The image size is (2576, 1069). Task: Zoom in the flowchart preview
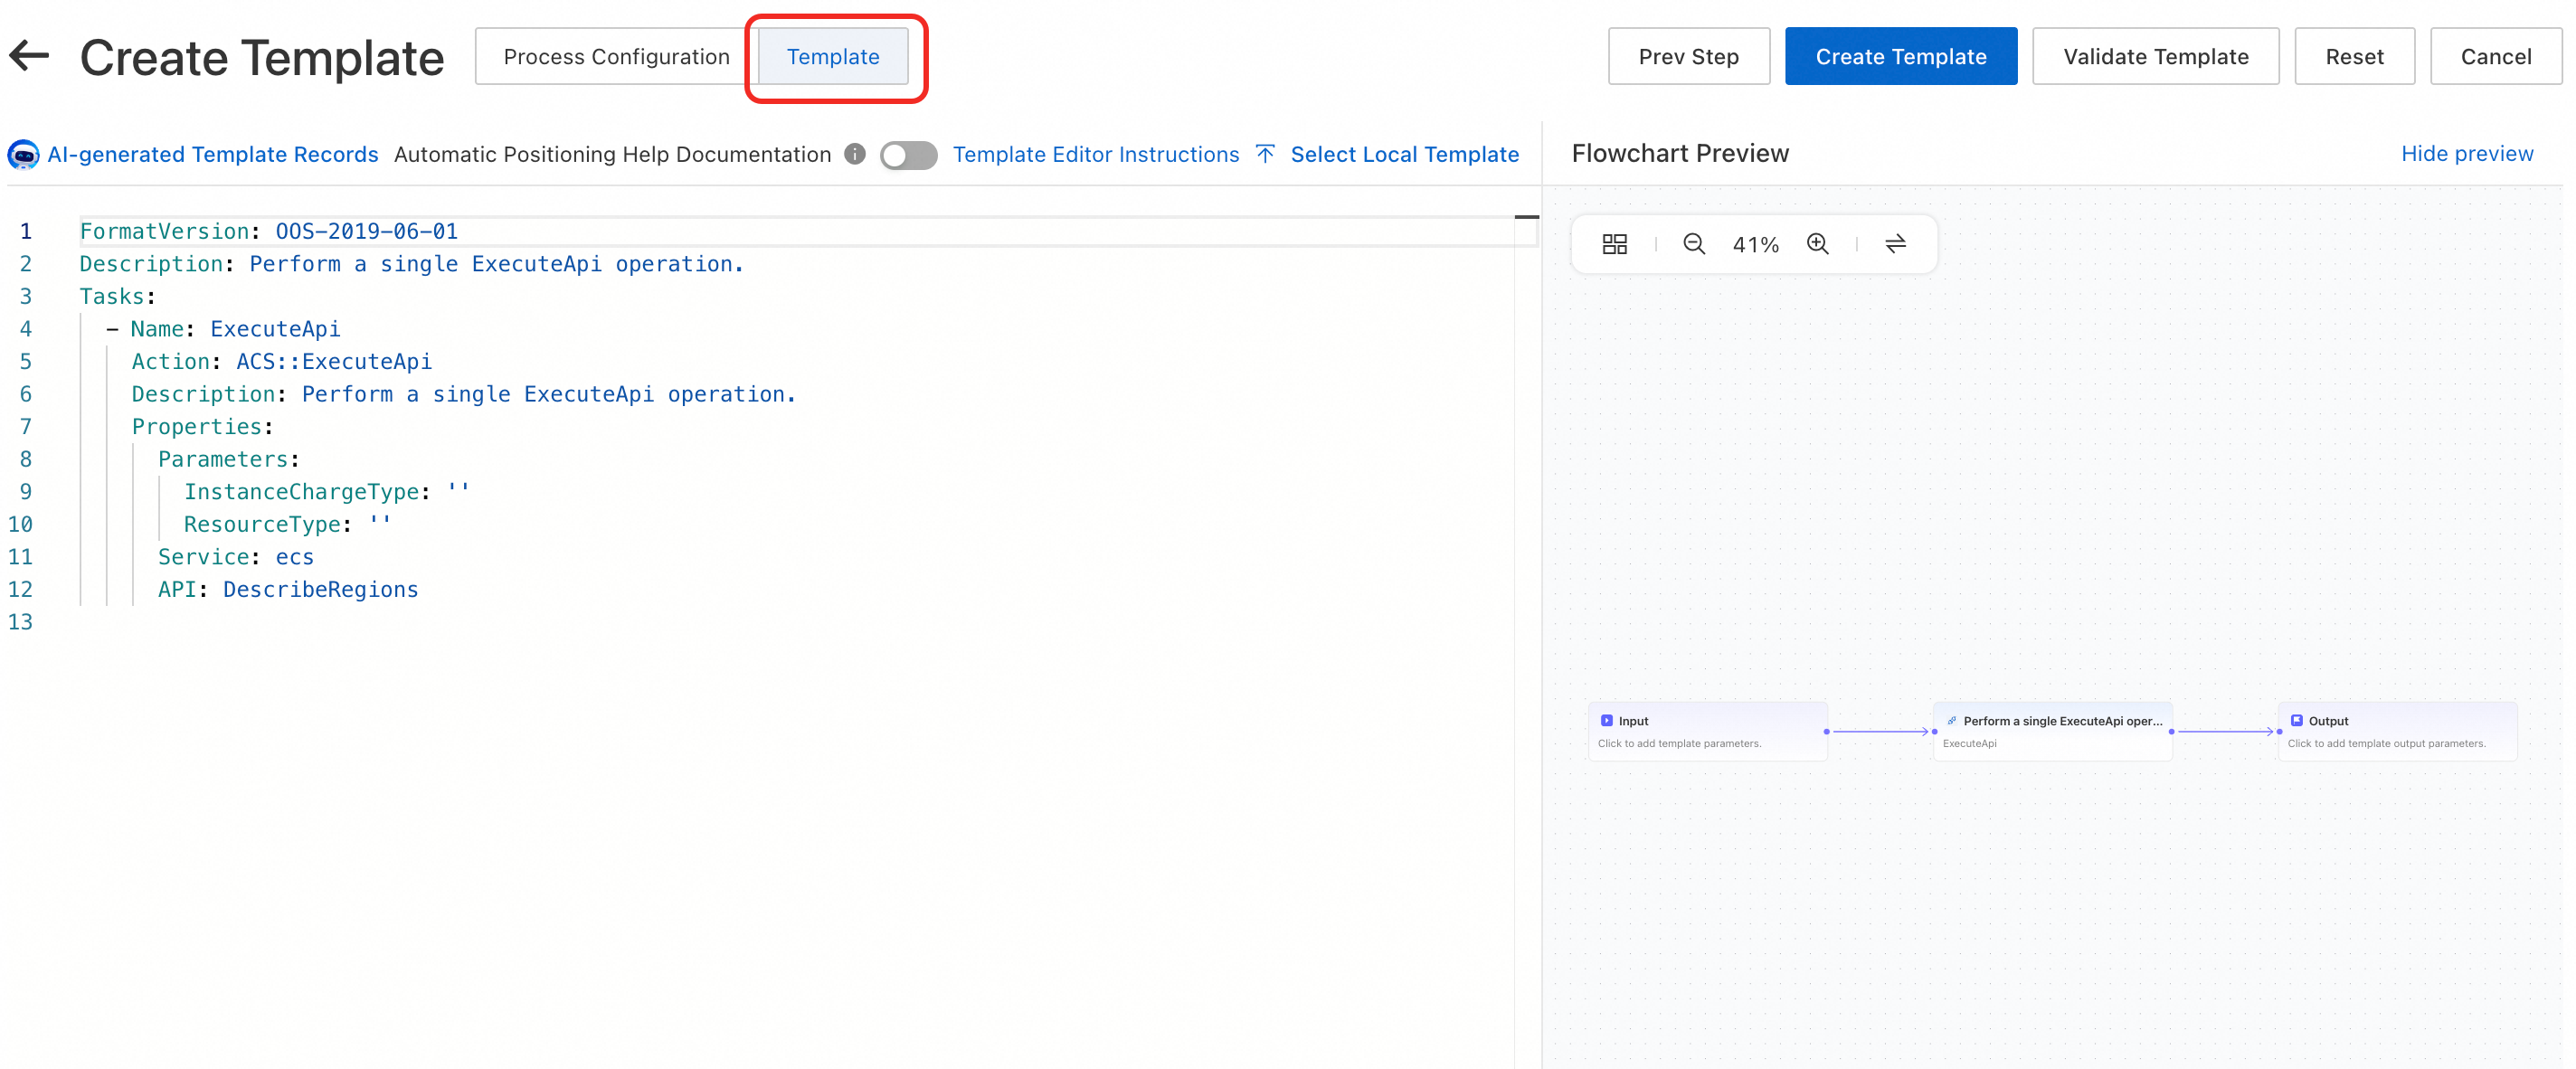[1817, 244]
